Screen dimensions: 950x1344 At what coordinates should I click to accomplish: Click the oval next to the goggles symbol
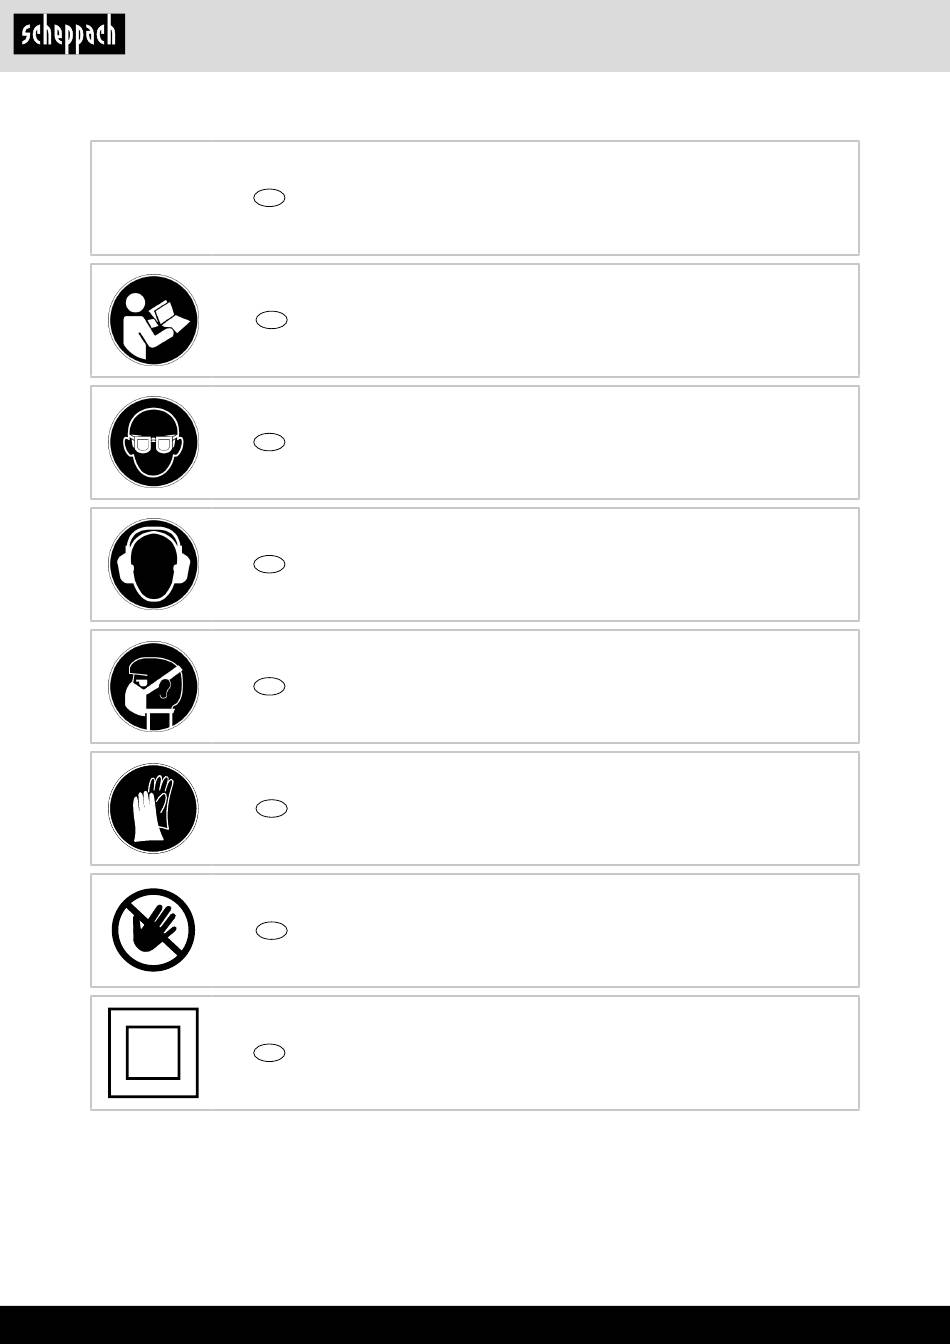click(270, 442)
